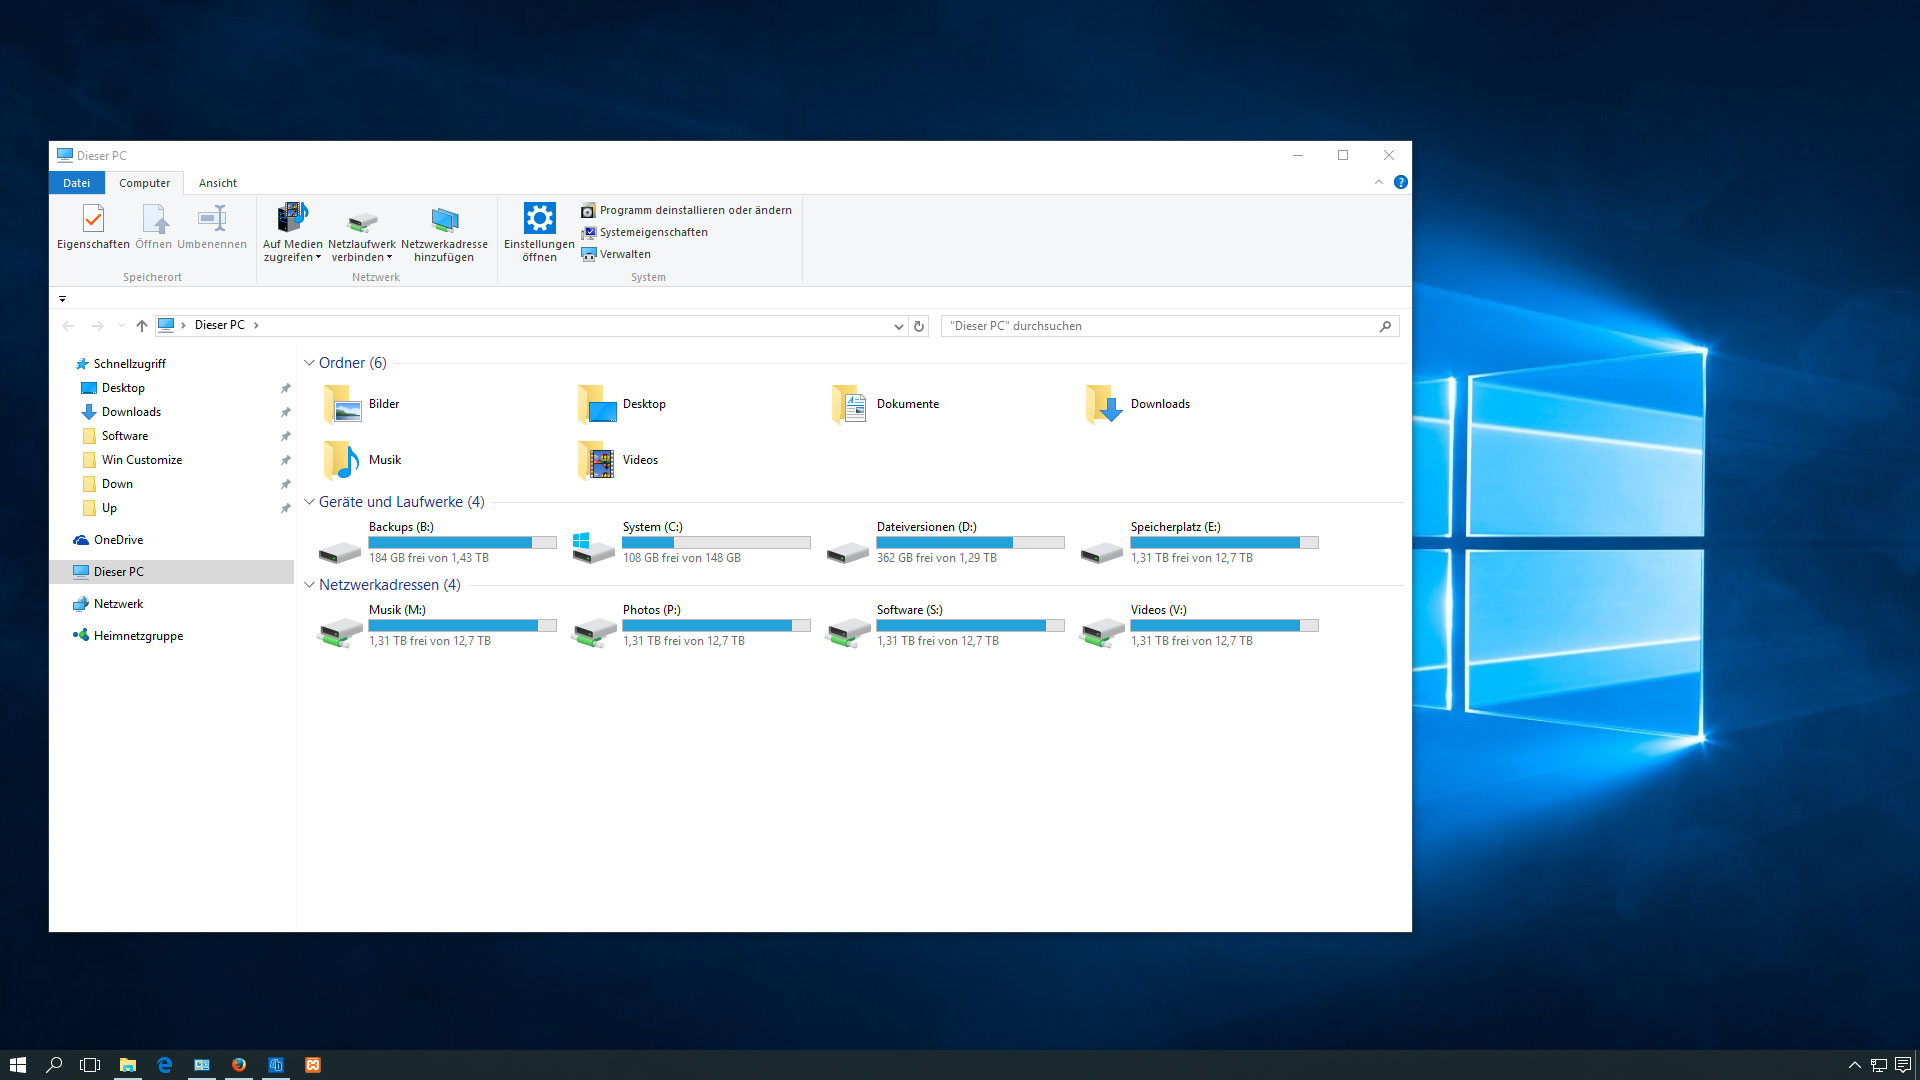The width and height of the screenshot is (1920, 1080).
Task: Select the Backups (B:) drive
Action: pyautogui.click(x=437, y=542)
